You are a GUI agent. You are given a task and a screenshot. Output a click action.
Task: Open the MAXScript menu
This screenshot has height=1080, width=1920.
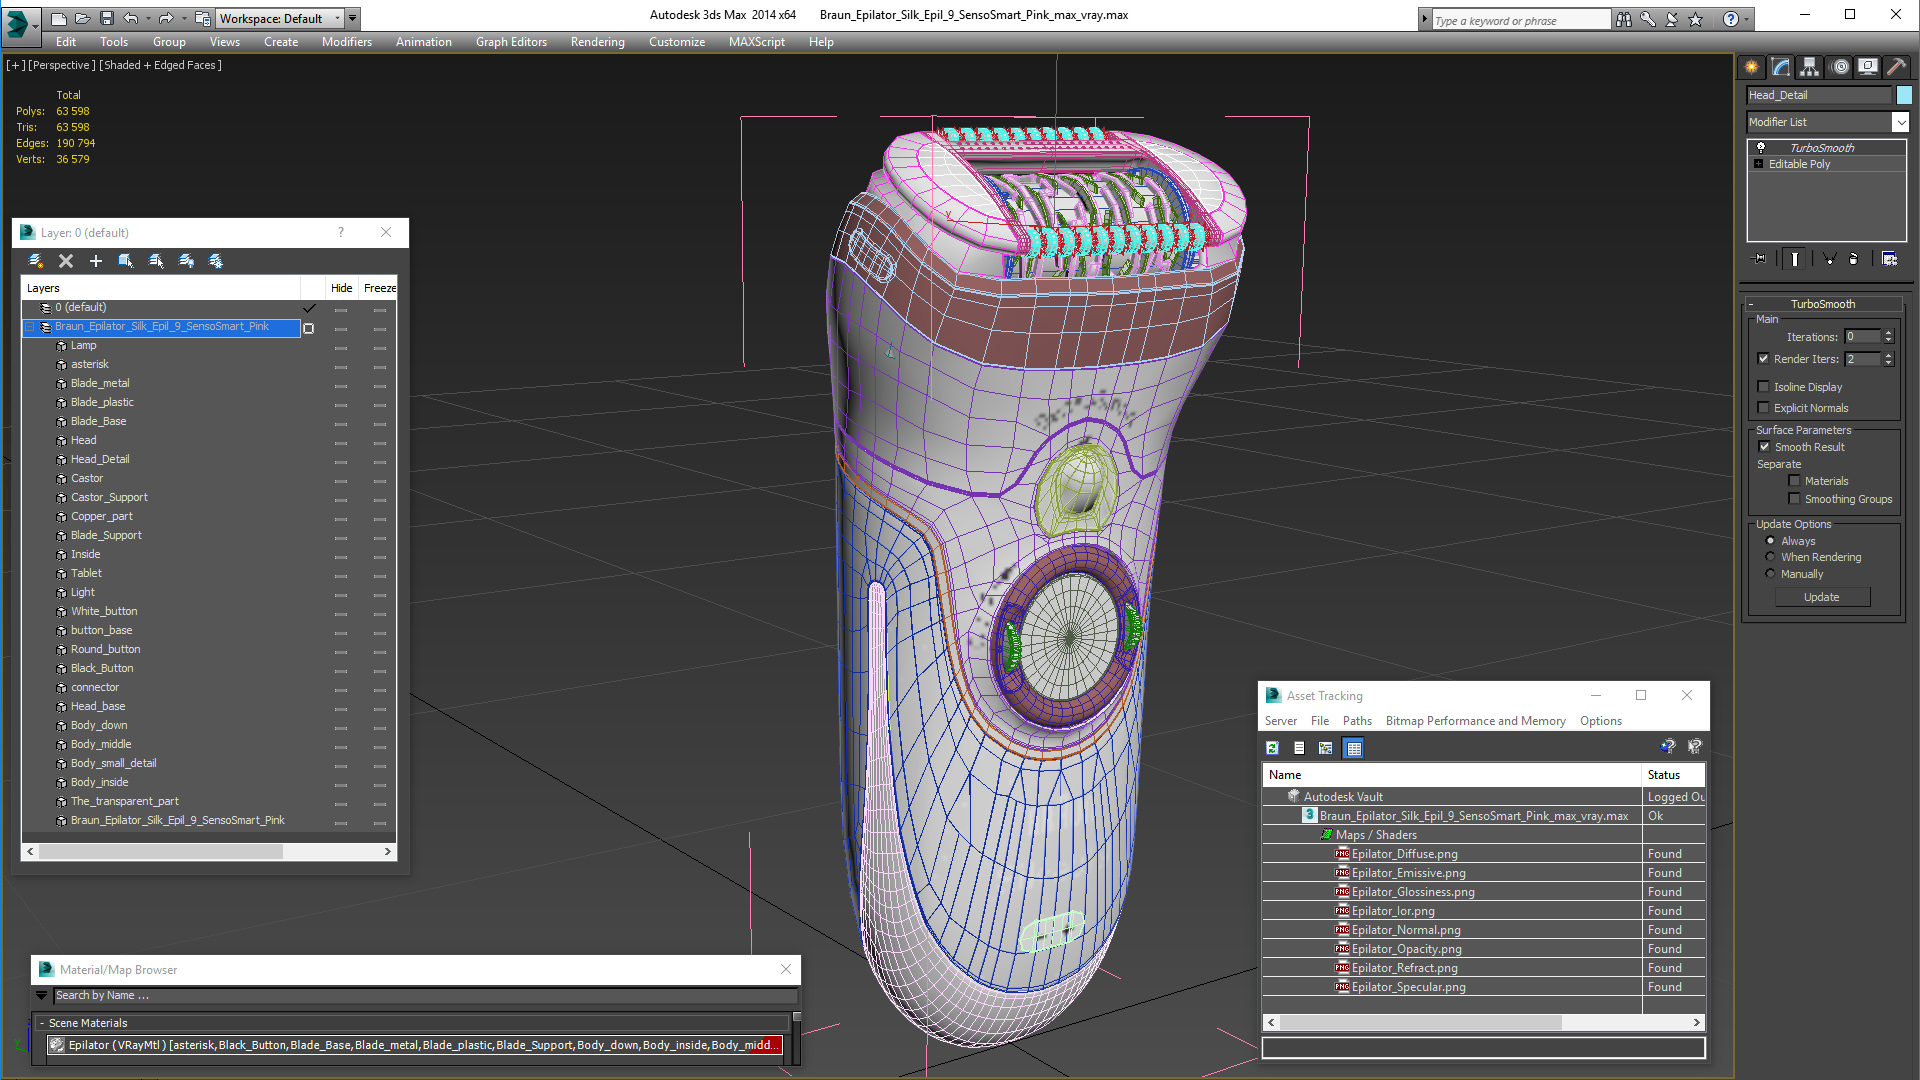(x=756, y=42)
